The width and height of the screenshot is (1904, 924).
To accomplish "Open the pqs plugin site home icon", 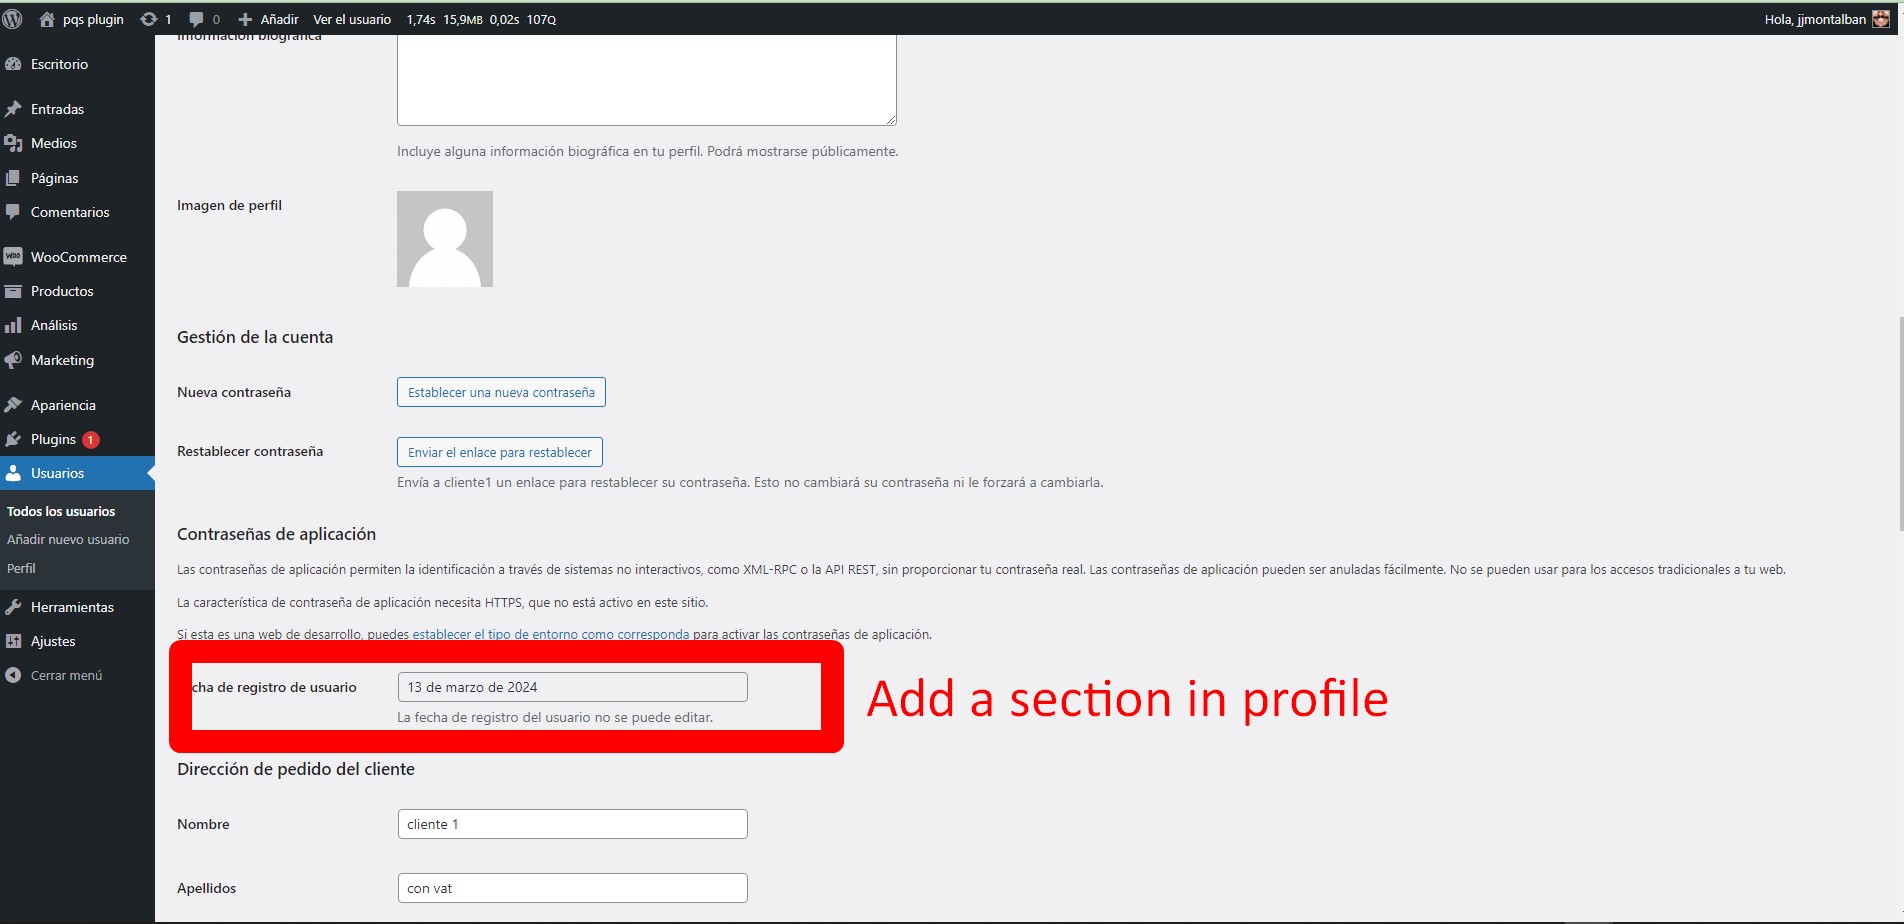I will tap(47, 19).
